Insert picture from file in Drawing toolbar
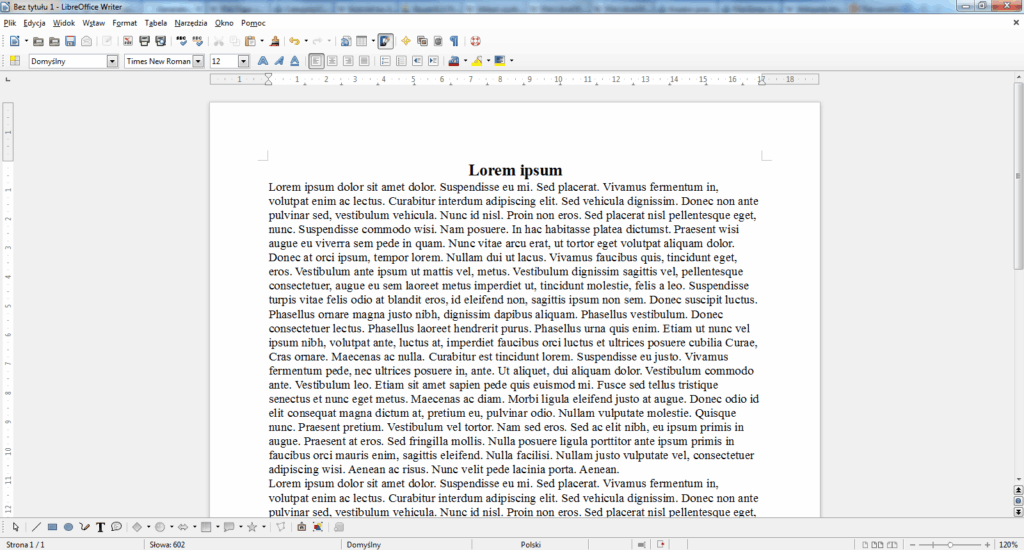 301,527
